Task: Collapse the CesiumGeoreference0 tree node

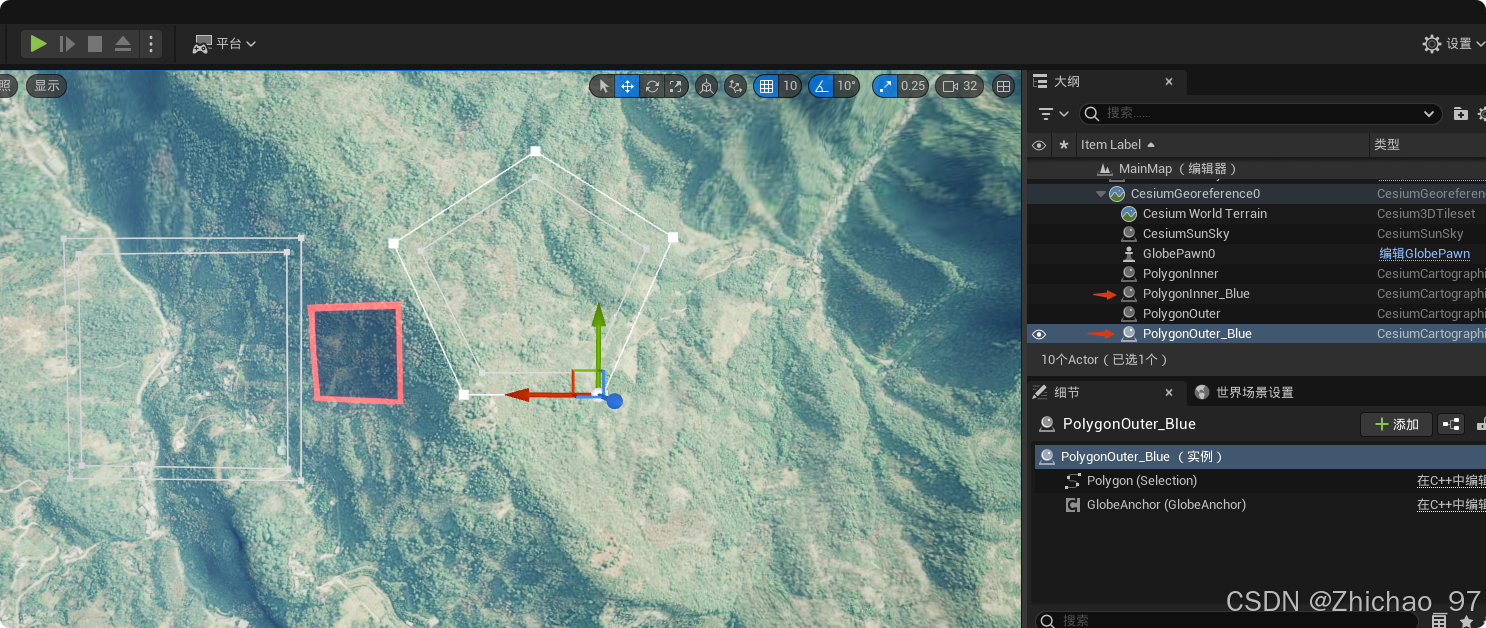Action: (1100, 193)
